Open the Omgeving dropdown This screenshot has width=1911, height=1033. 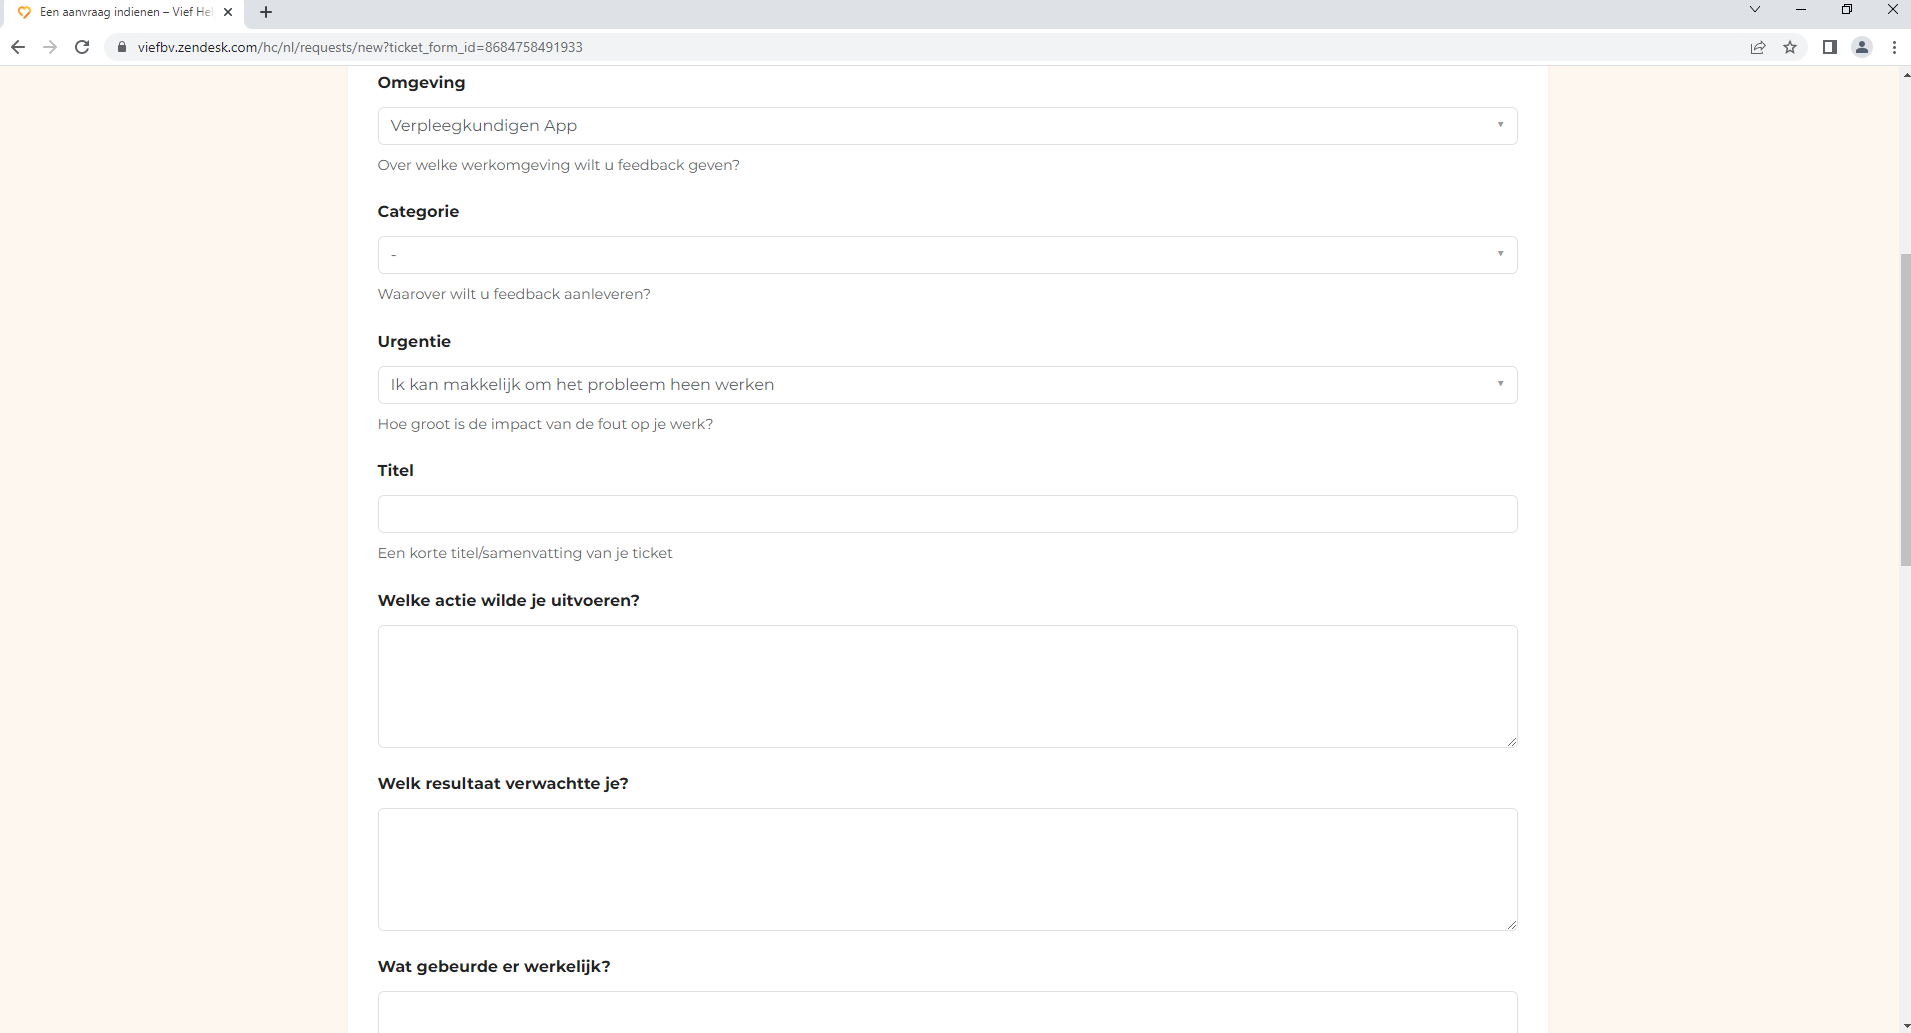(x=946, y=126)
